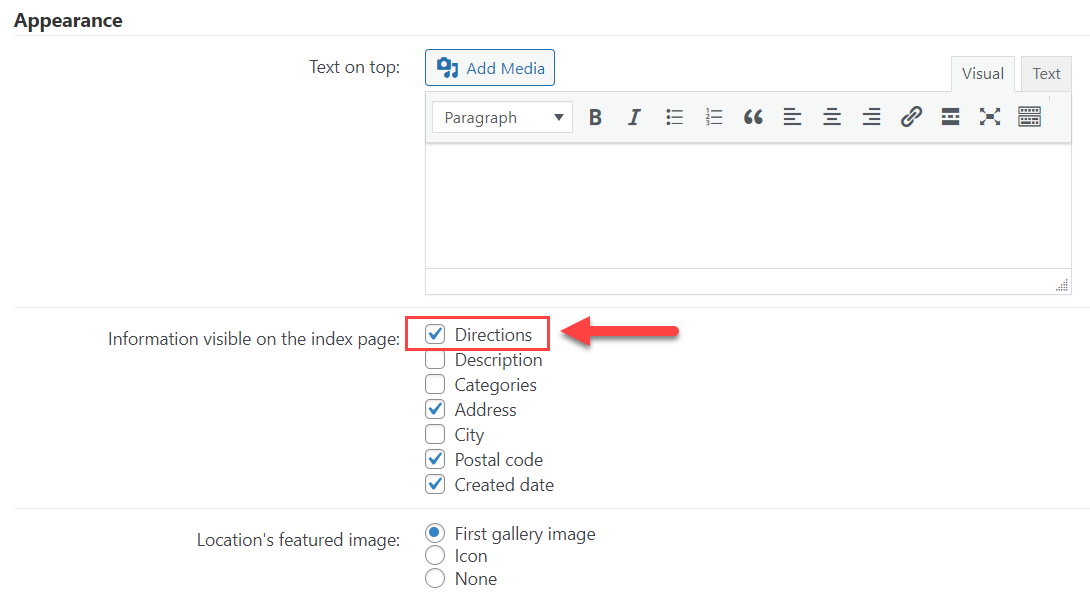Uncheck the Postal code checkbox
This screenshot has height=600, width=1090.
click(x=435, y=460)
